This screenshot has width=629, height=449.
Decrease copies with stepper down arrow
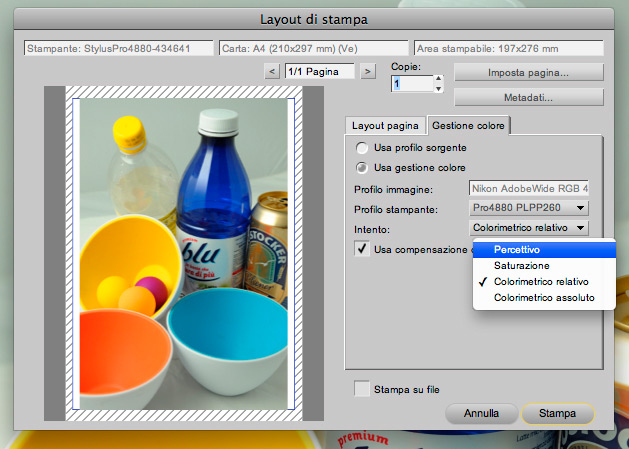coord(438,88)
